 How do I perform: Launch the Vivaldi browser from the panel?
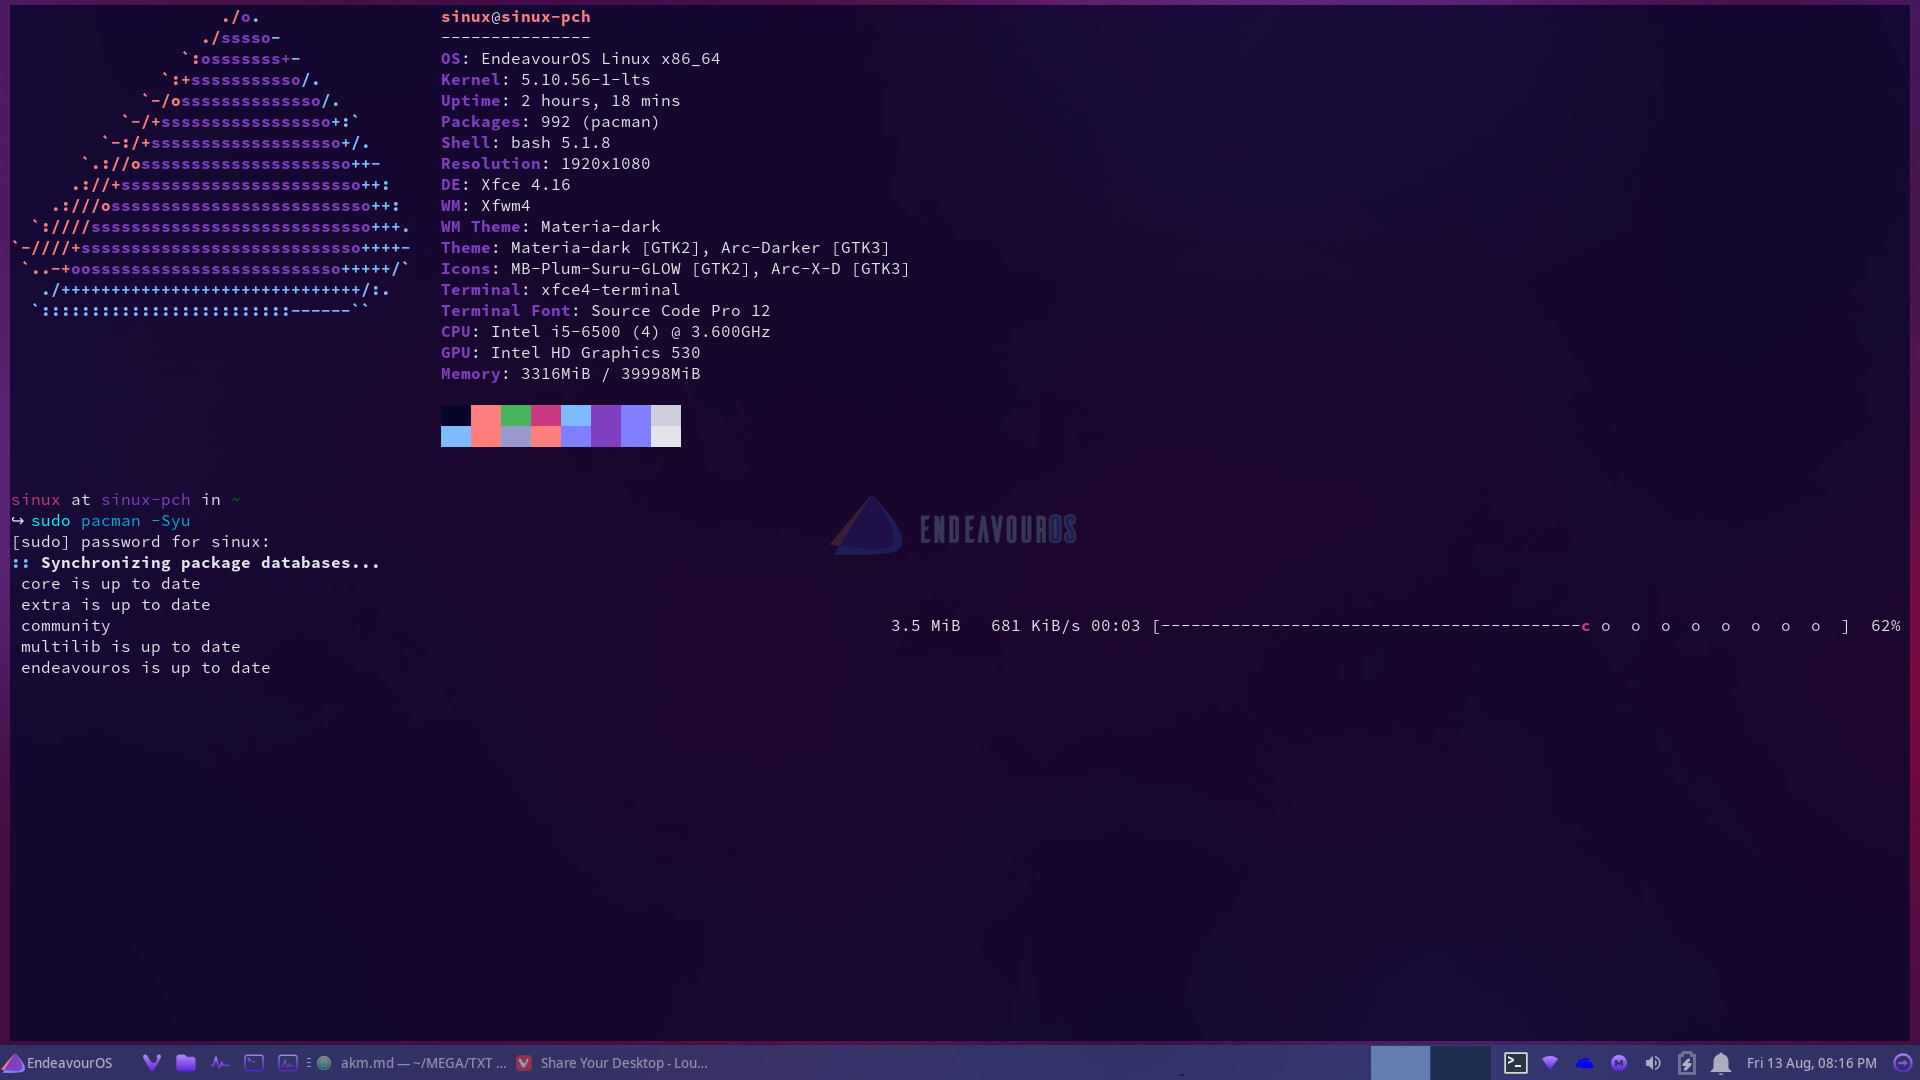(x=152, y=1063)
